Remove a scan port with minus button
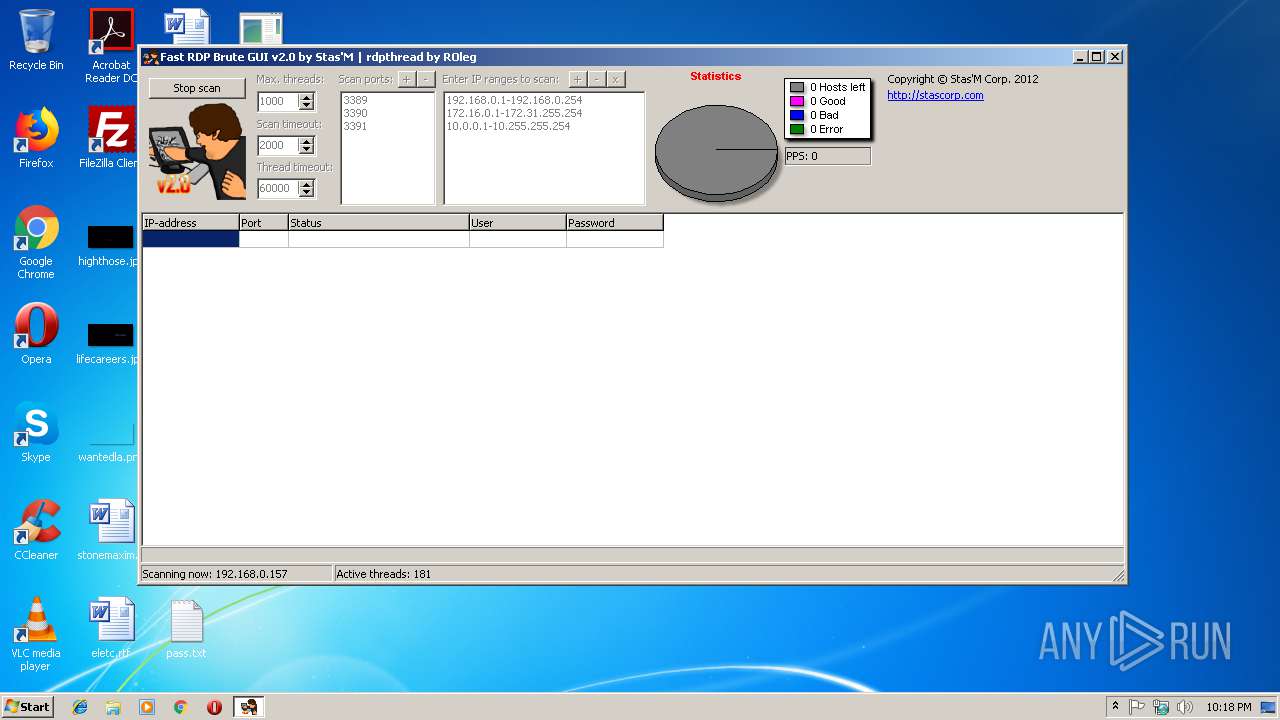The image size is (1280, 720). tap(426, 79)
